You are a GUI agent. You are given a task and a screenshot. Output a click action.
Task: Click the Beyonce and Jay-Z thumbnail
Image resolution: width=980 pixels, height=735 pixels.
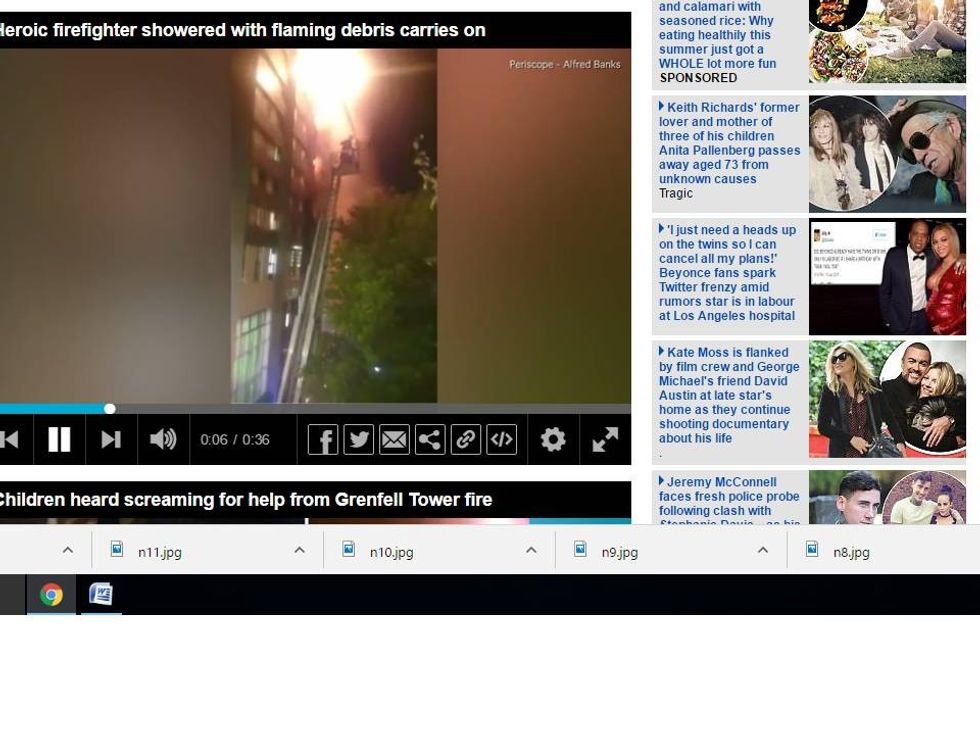[887, 277]
